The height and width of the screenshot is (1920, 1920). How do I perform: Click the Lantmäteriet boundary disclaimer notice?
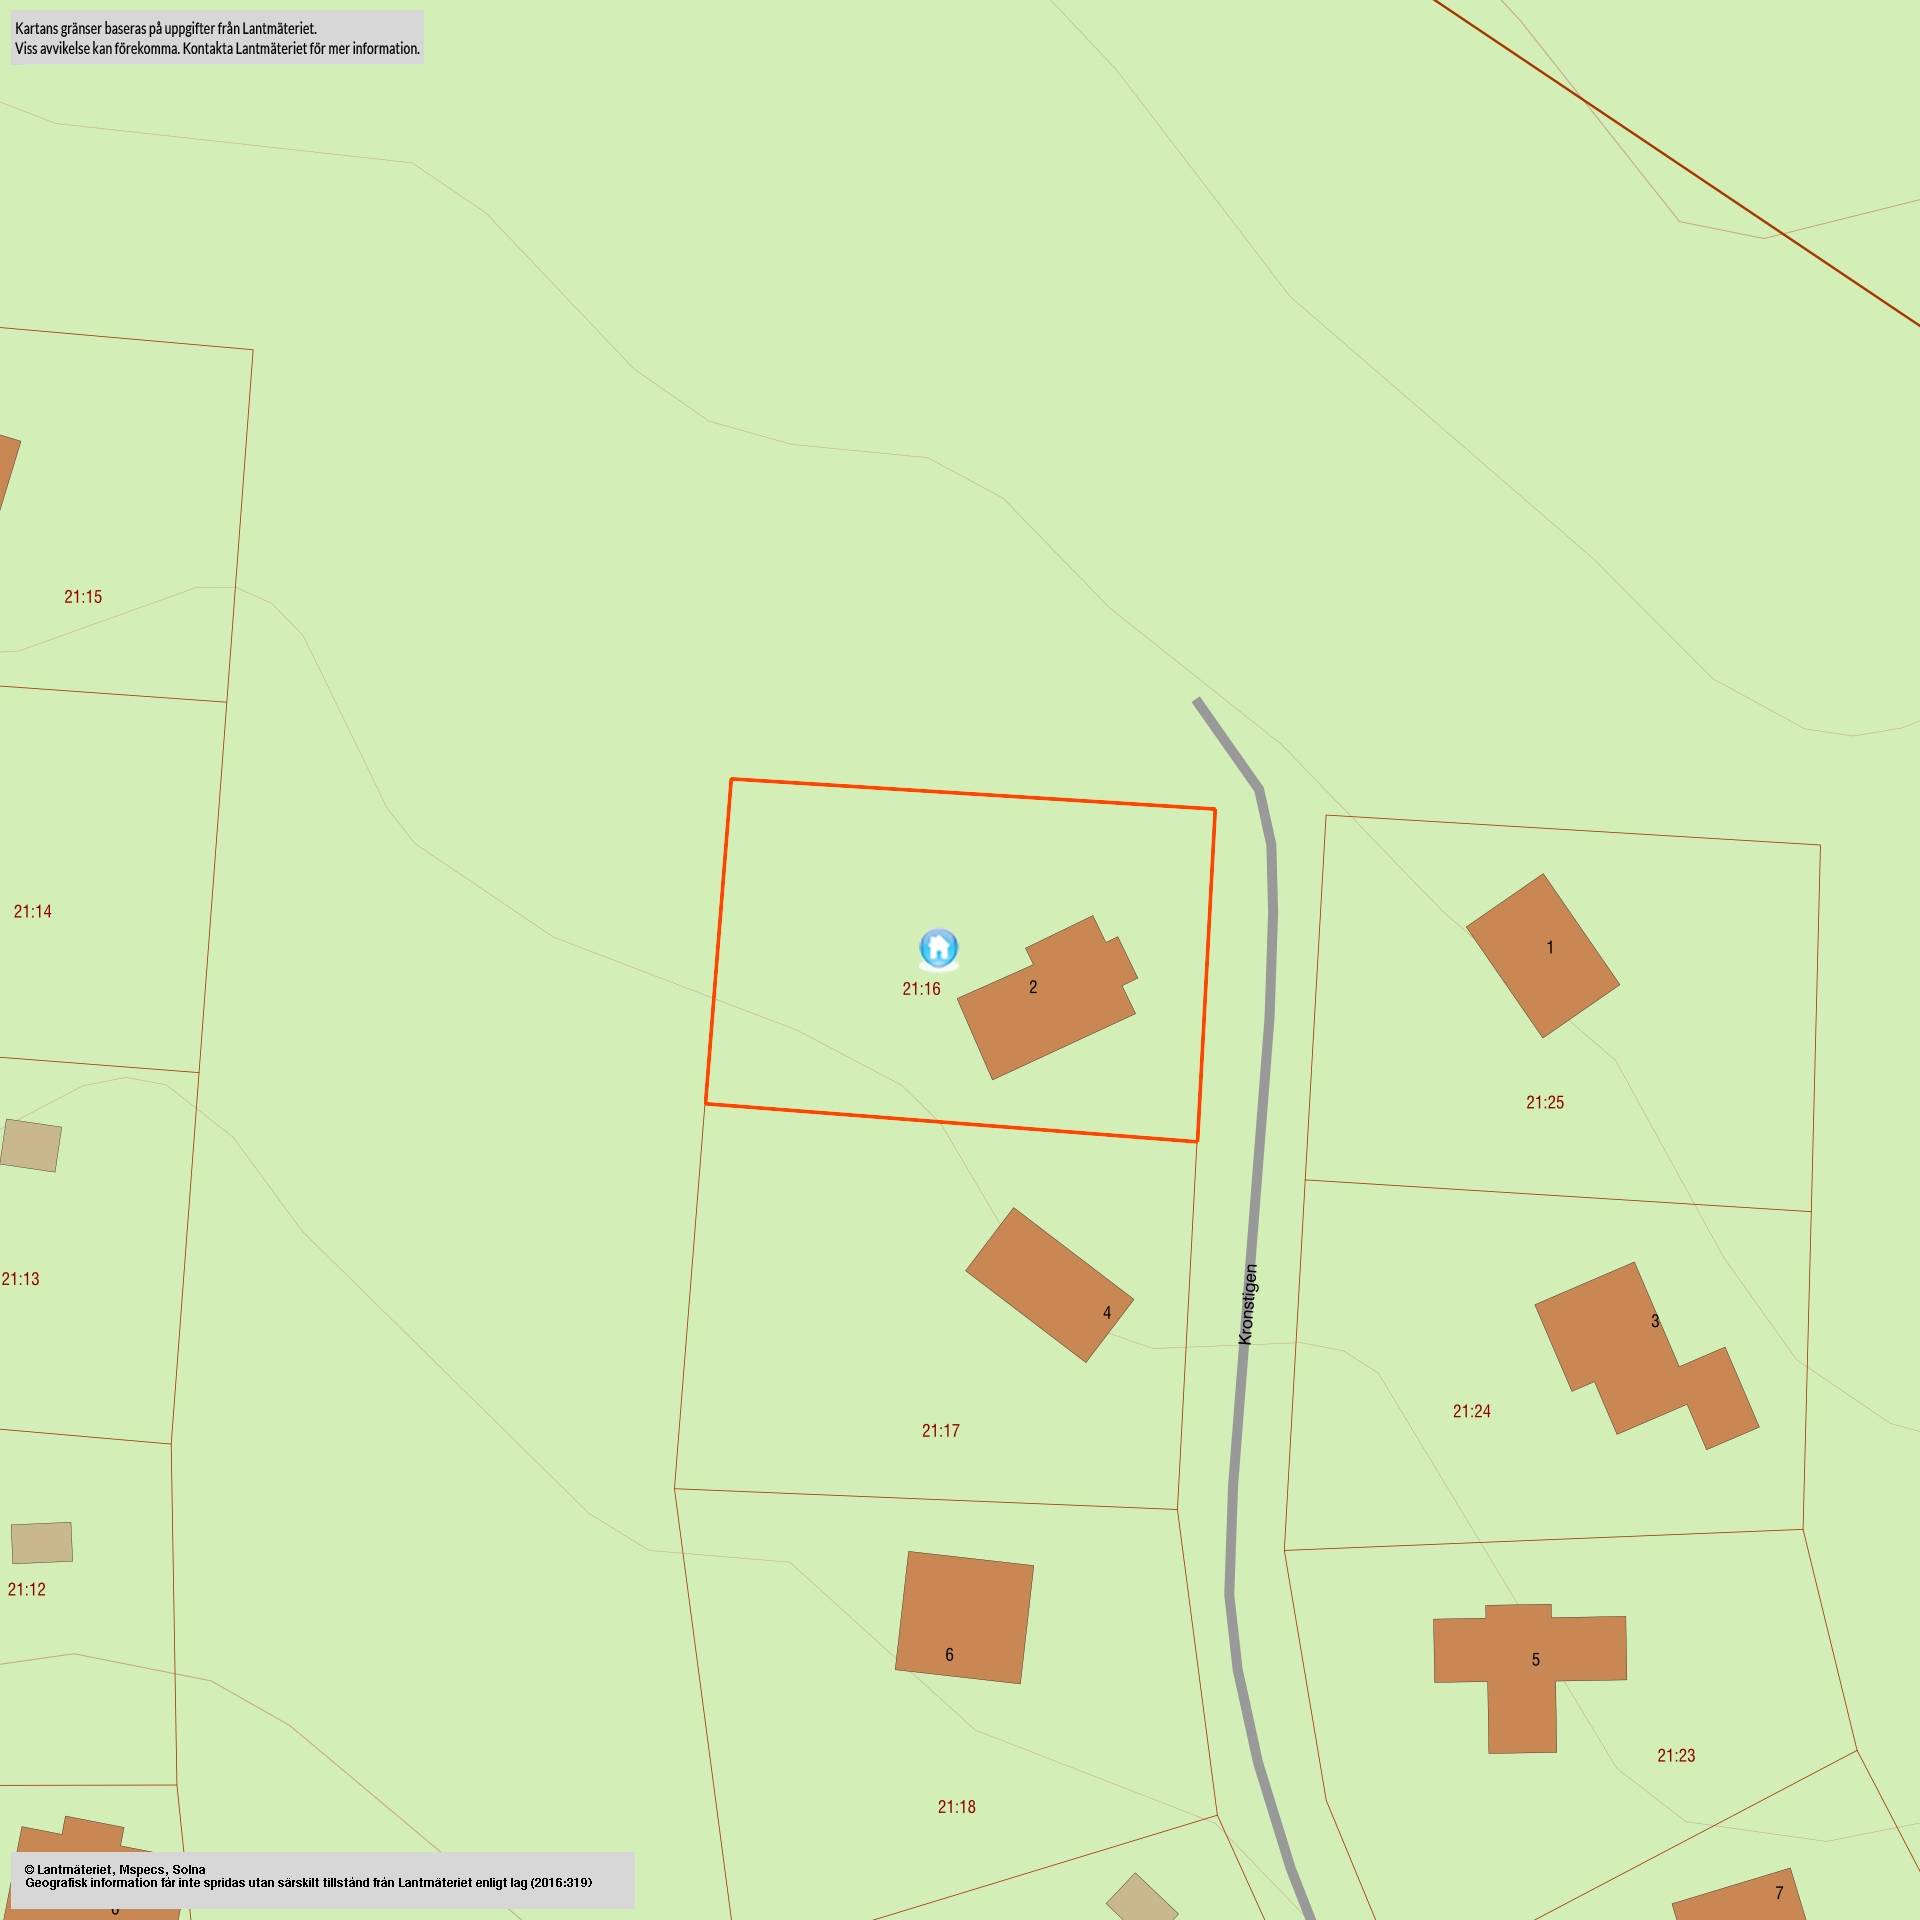click(x=217, y=38)
